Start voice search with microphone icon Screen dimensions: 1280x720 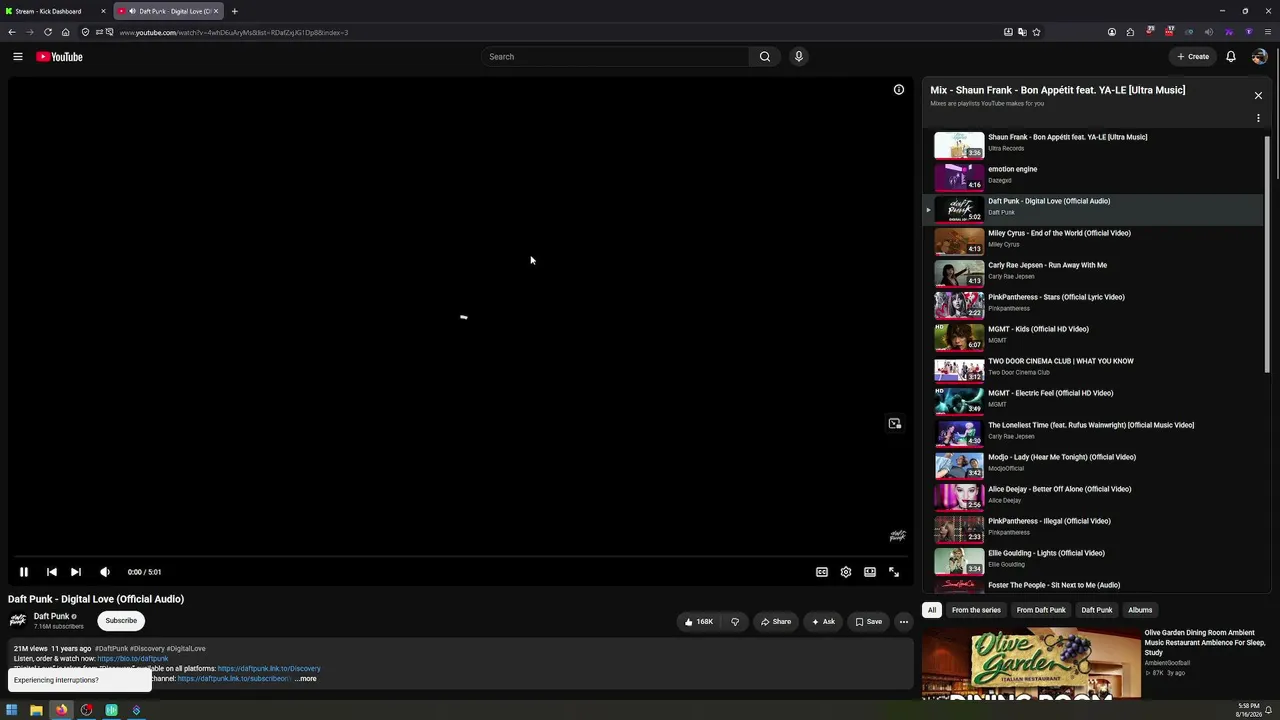click(x=798, y=57)
